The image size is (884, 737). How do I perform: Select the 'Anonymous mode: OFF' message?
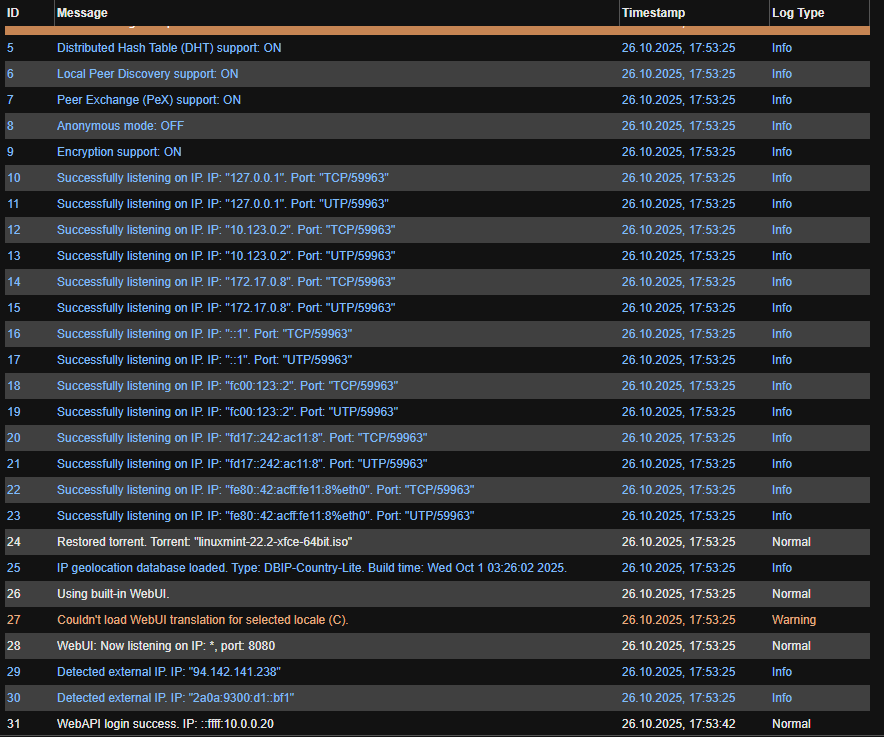coord(120,126)
